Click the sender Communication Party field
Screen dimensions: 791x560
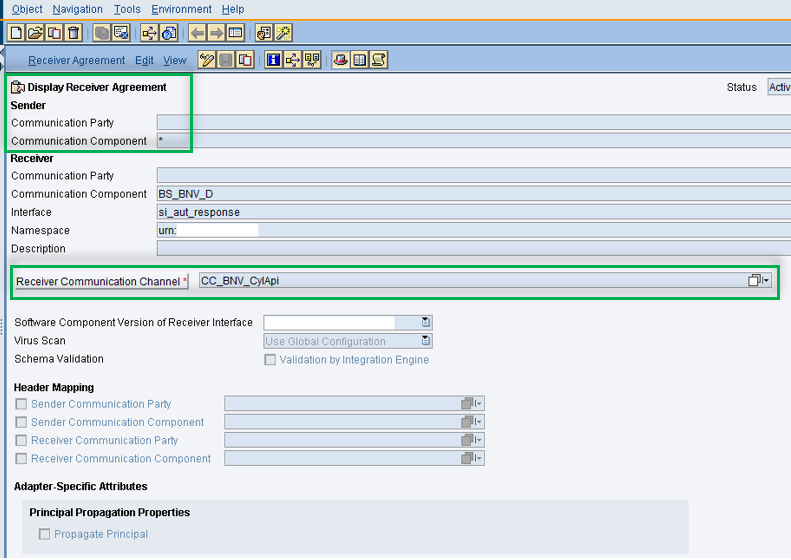coord(474,123)
